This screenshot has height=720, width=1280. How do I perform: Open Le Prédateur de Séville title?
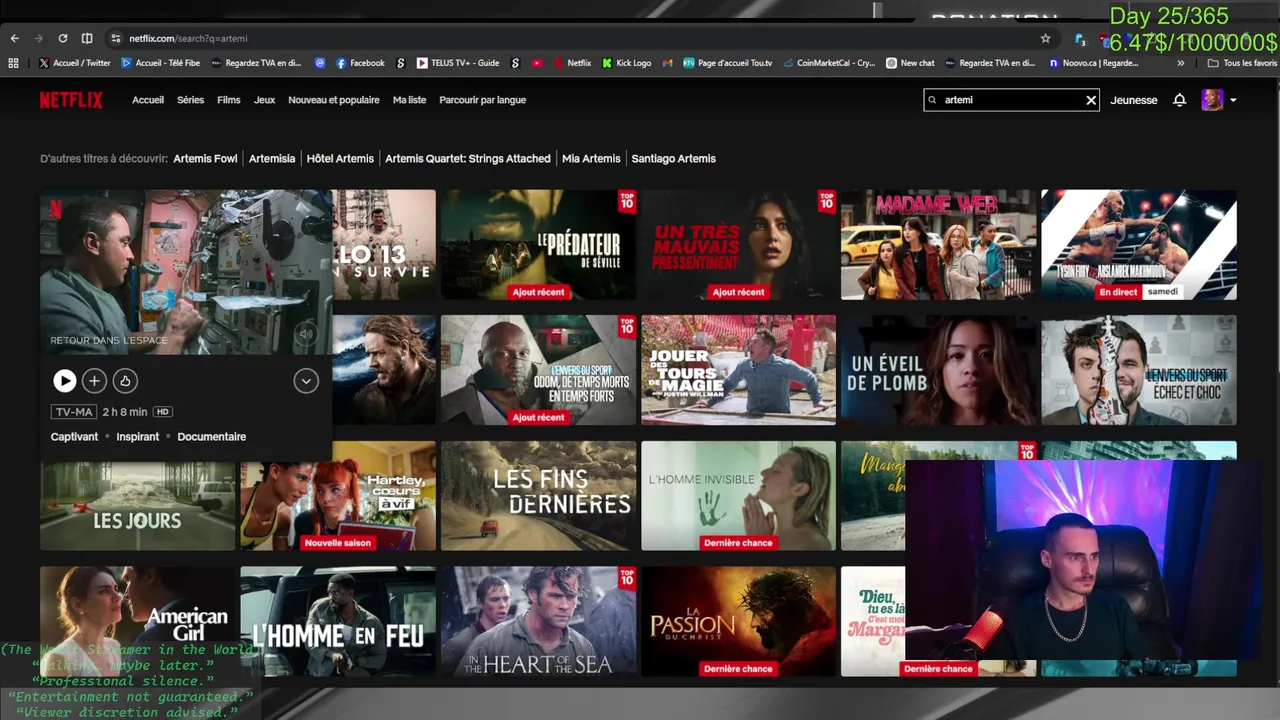pyautogui.click(x=538, y=245)
